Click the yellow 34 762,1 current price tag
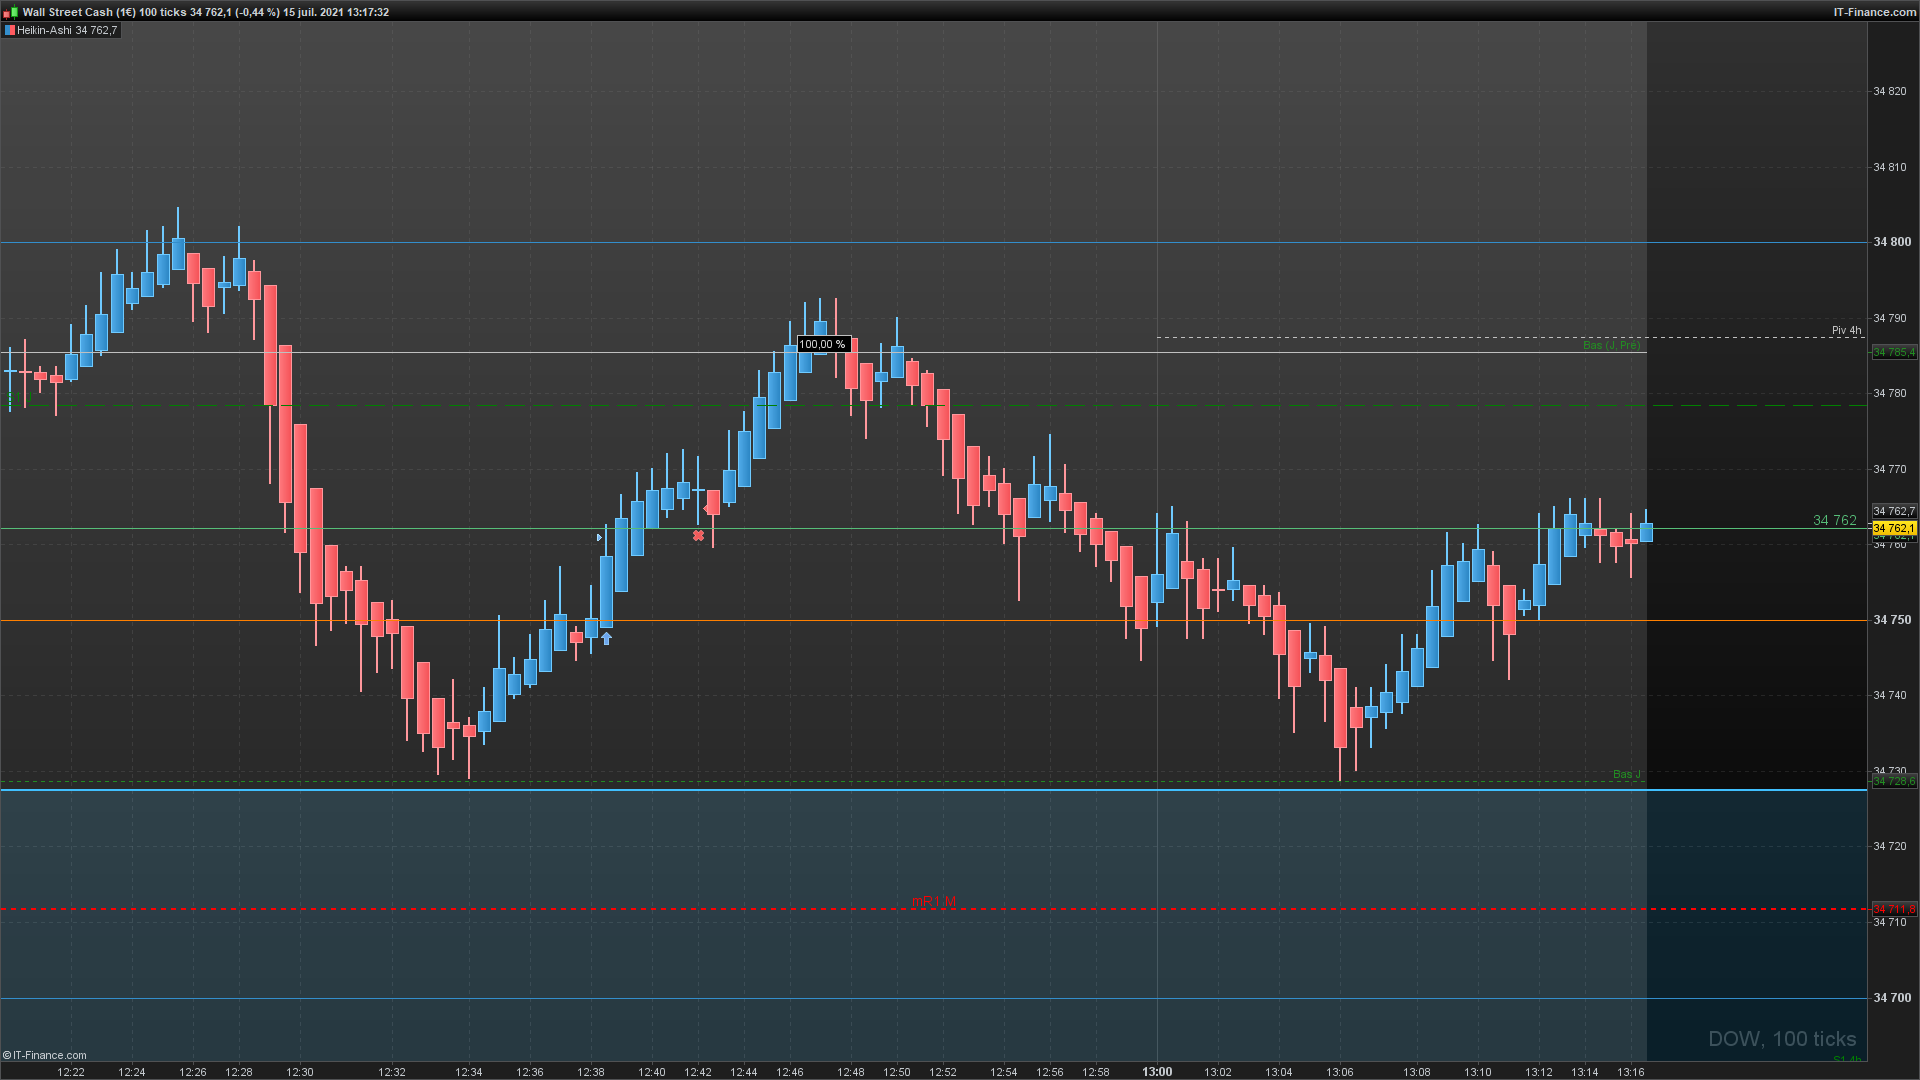The width and height of the screenshot is (1920, 1080). (x=1893, y=528)
